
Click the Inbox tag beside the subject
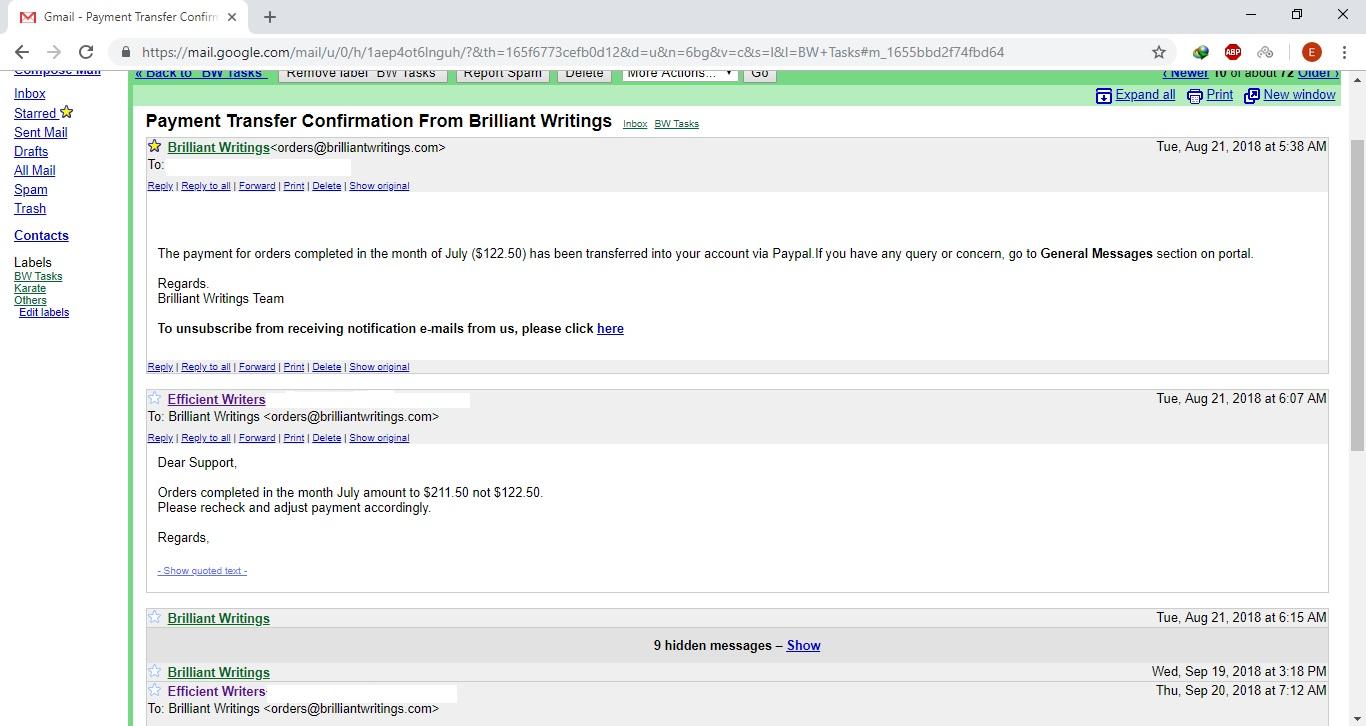[635, 124]
